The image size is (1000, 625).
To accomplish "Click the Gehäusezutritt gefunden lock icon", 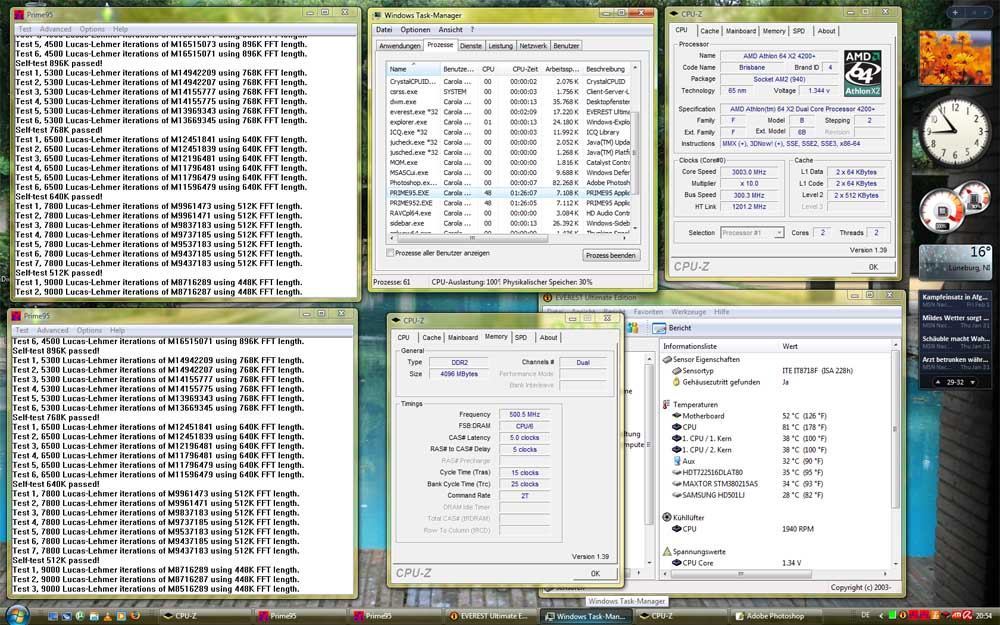I will [x=677, y=382].
